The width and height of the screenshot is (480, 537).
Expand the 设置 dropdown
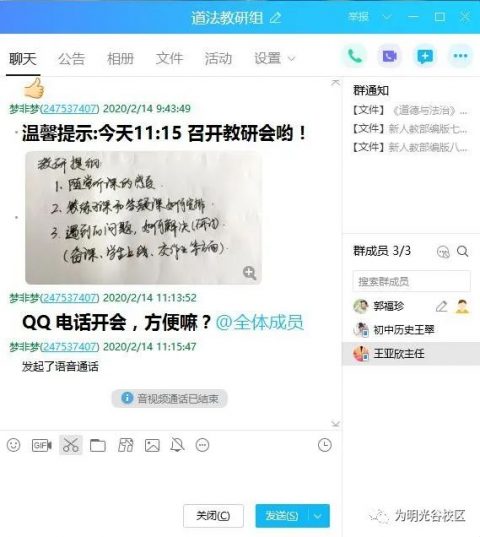click(274, 59)
